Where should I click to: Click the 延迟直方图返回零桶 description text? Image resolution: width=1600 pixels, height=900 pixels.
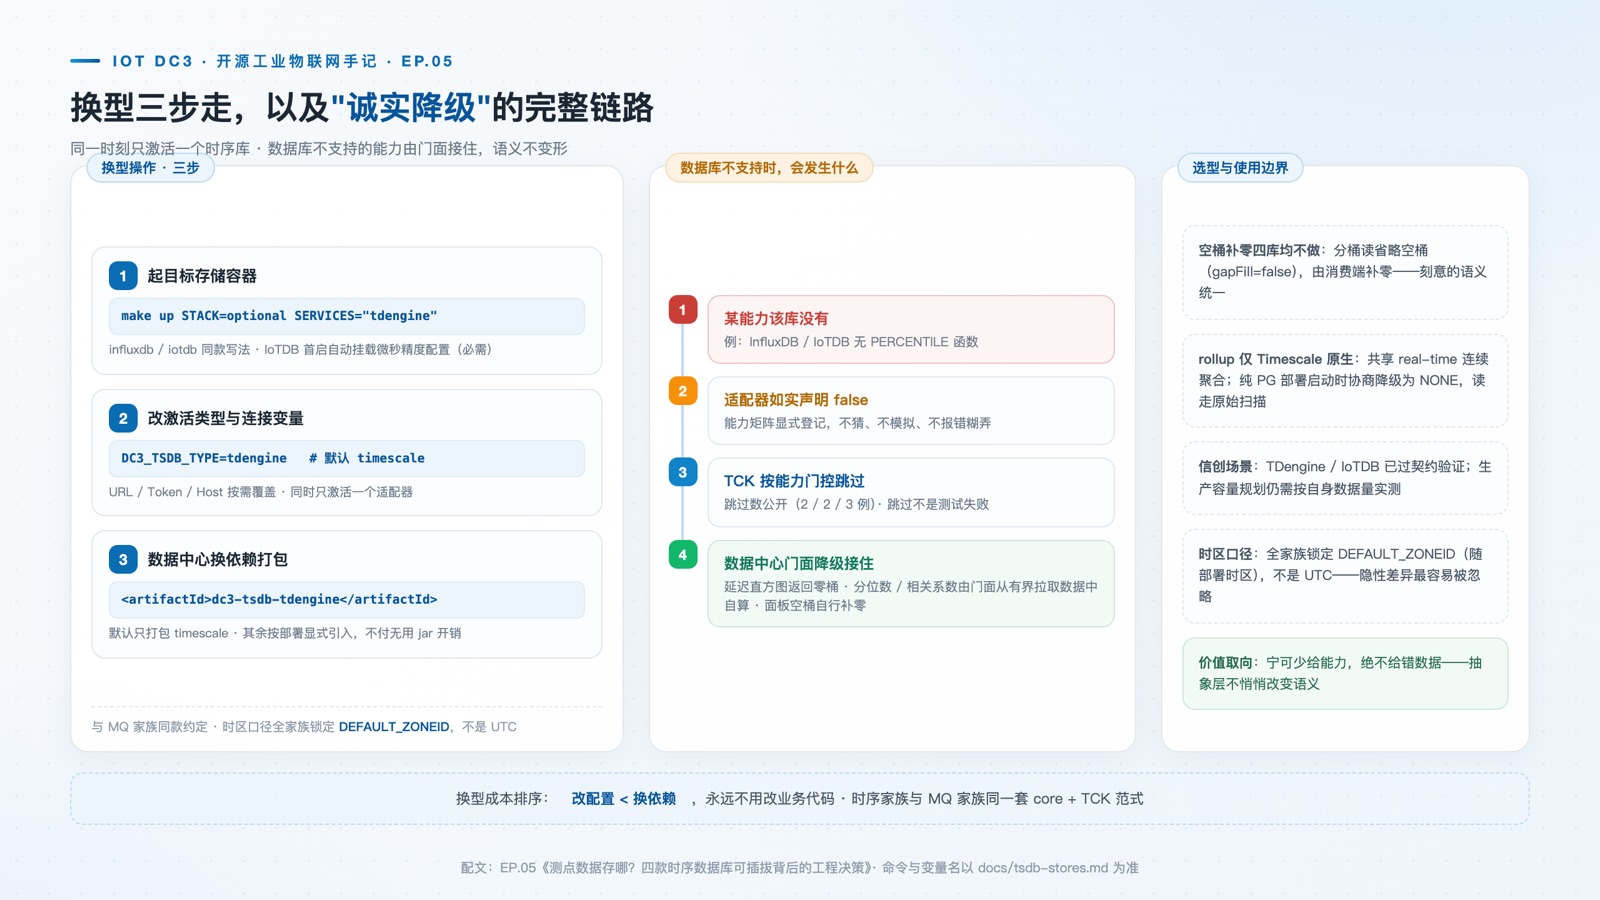click(910, 596)
